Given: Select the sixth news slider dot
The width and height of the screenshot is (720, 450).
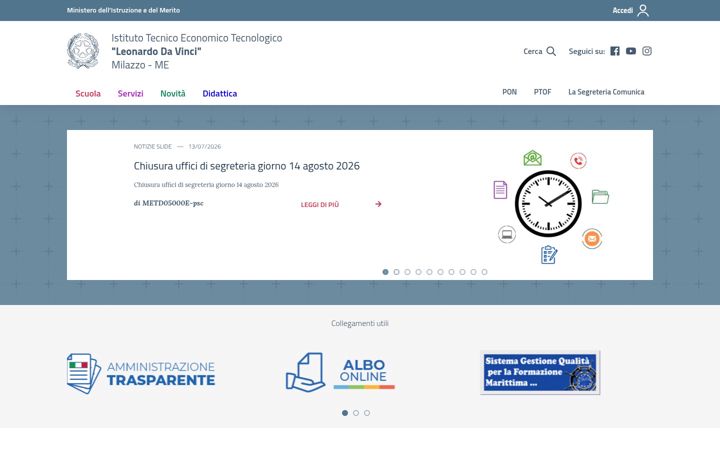Looking at the screenshot, I should coord(440,272).
